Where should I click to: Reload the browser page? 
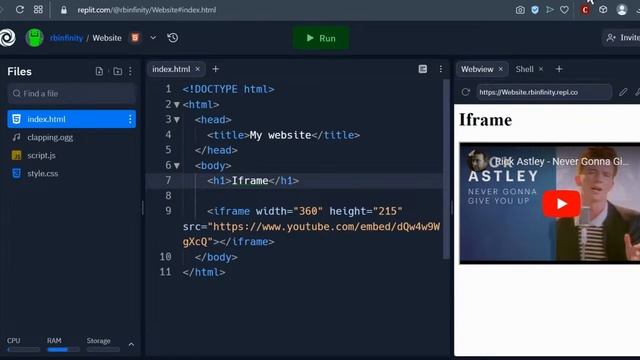20,9
